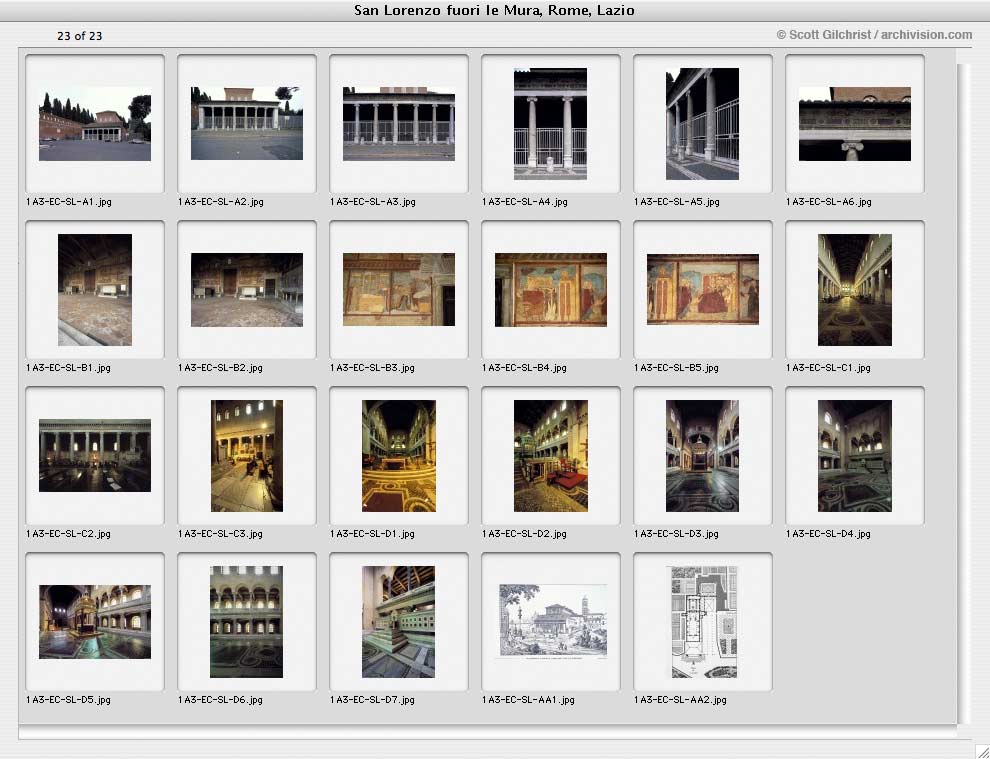
Task: Open the 1A3-EC-SL-A5.jpg thumbnail
Action: [703, 124]
